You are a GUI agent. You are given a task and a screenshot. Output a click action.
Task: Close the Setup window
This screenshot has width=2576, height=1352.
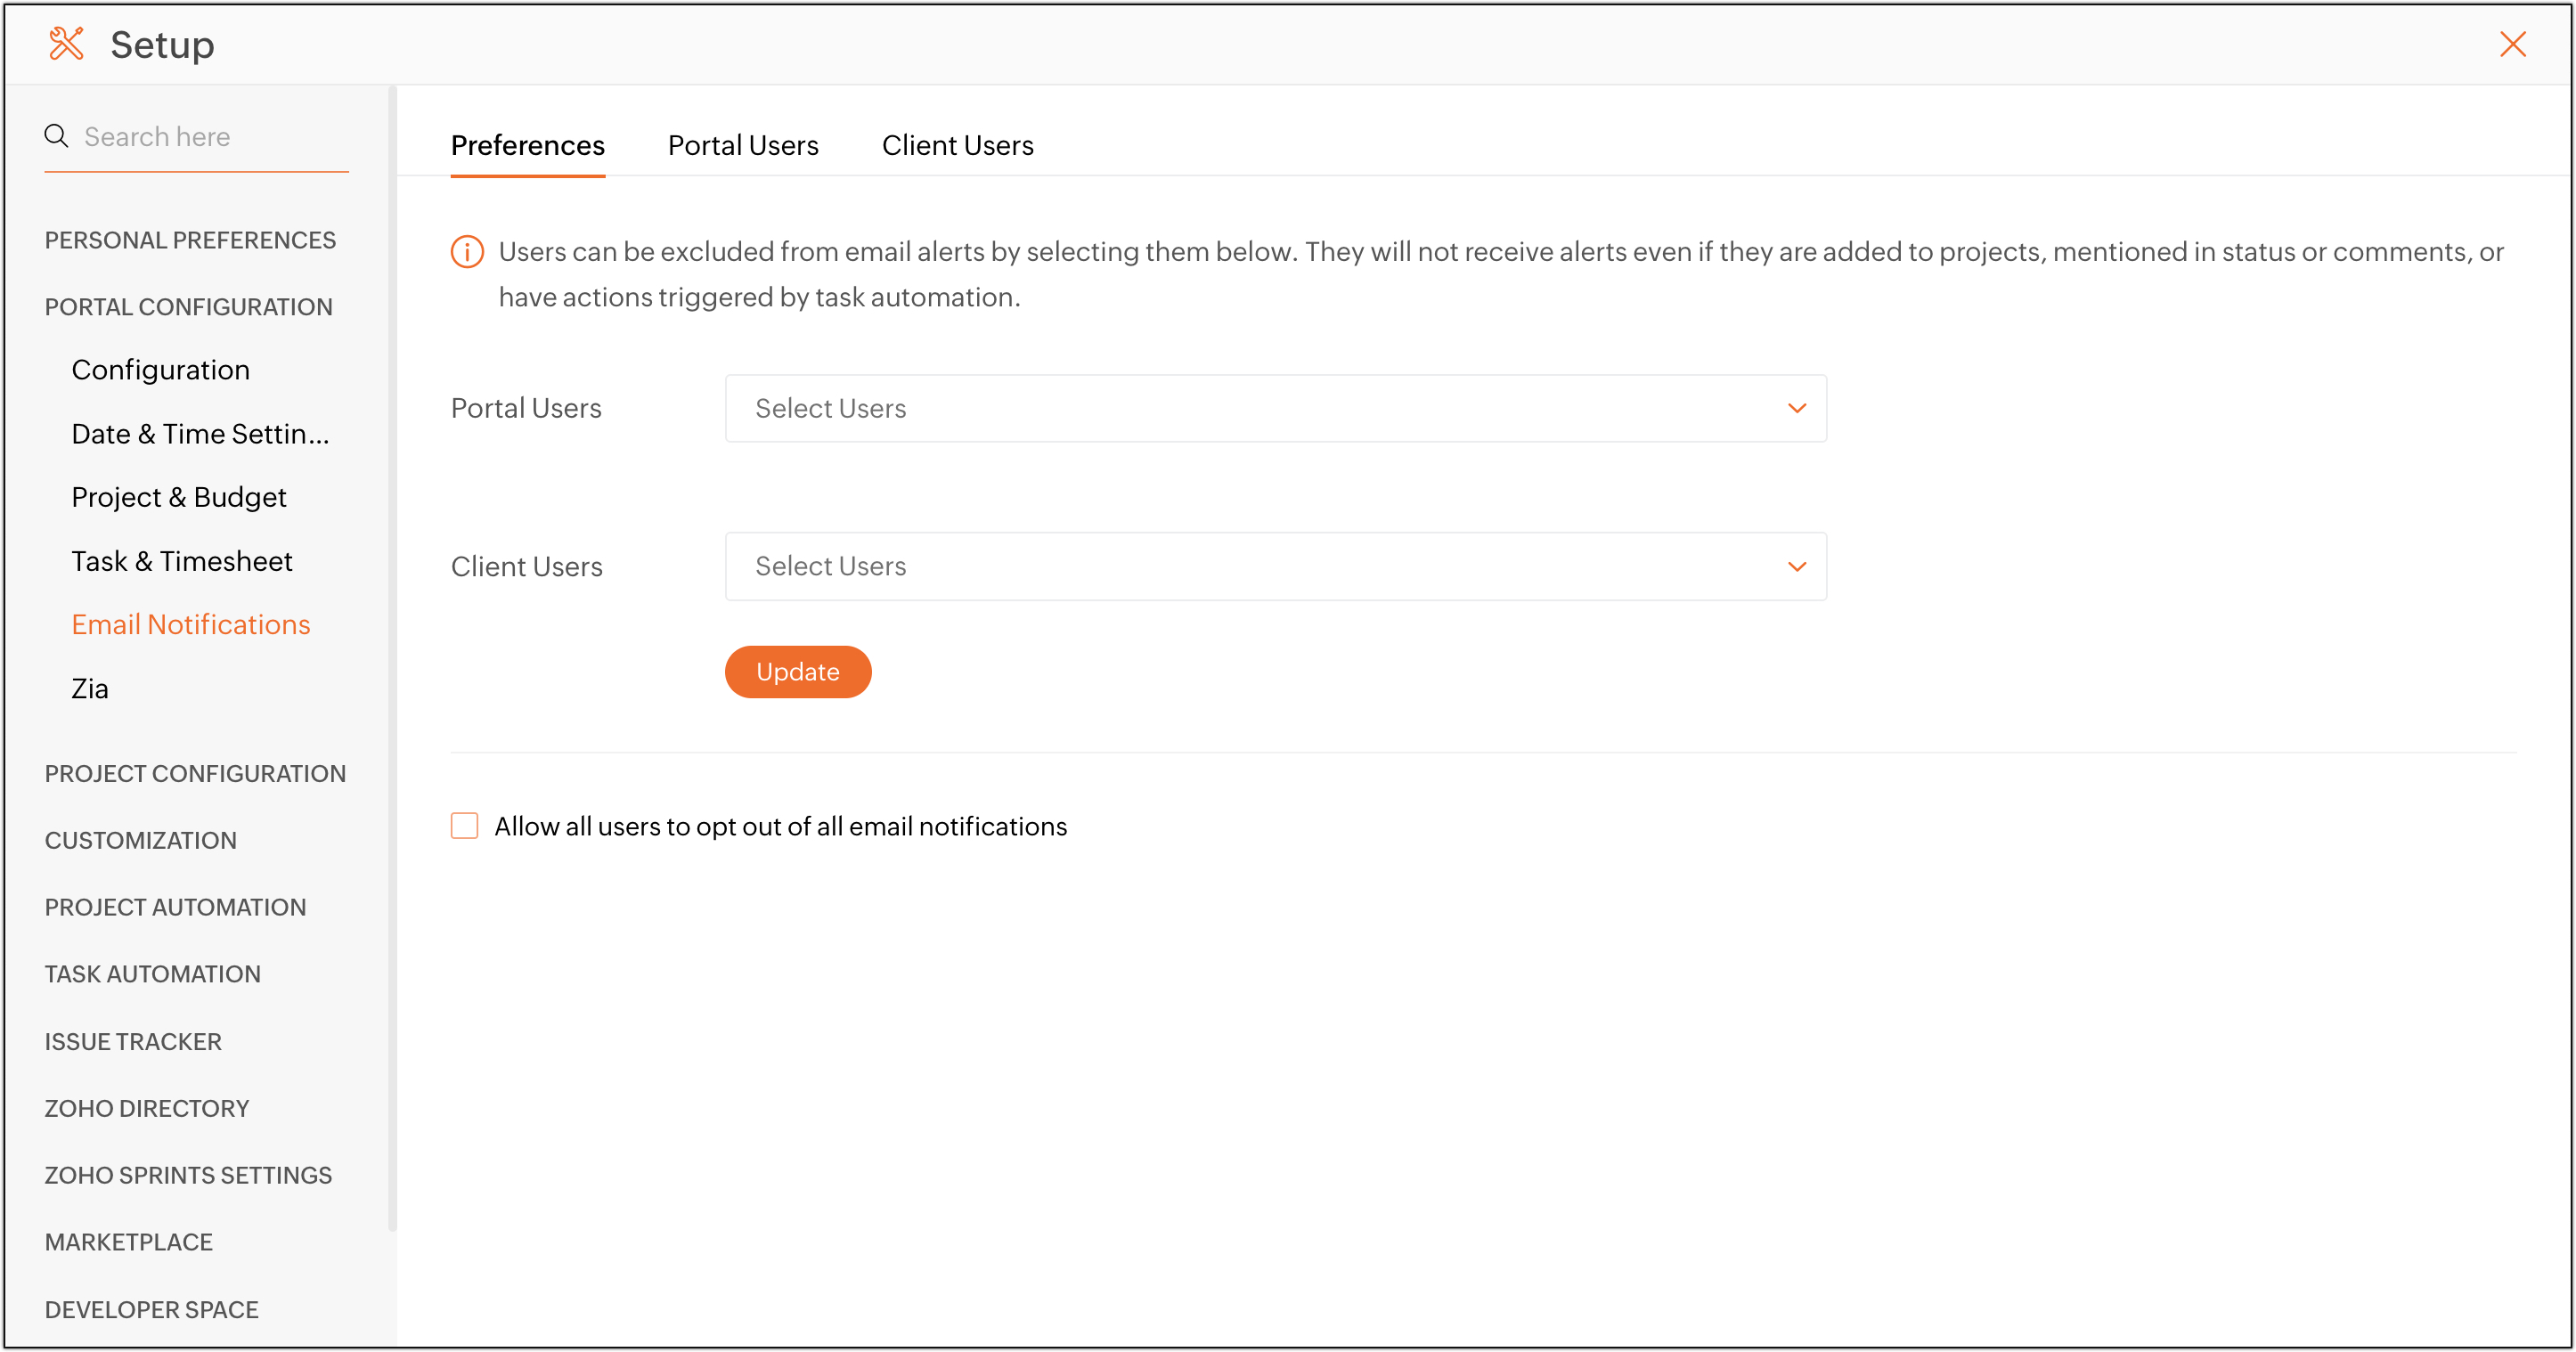(2512, 44)
